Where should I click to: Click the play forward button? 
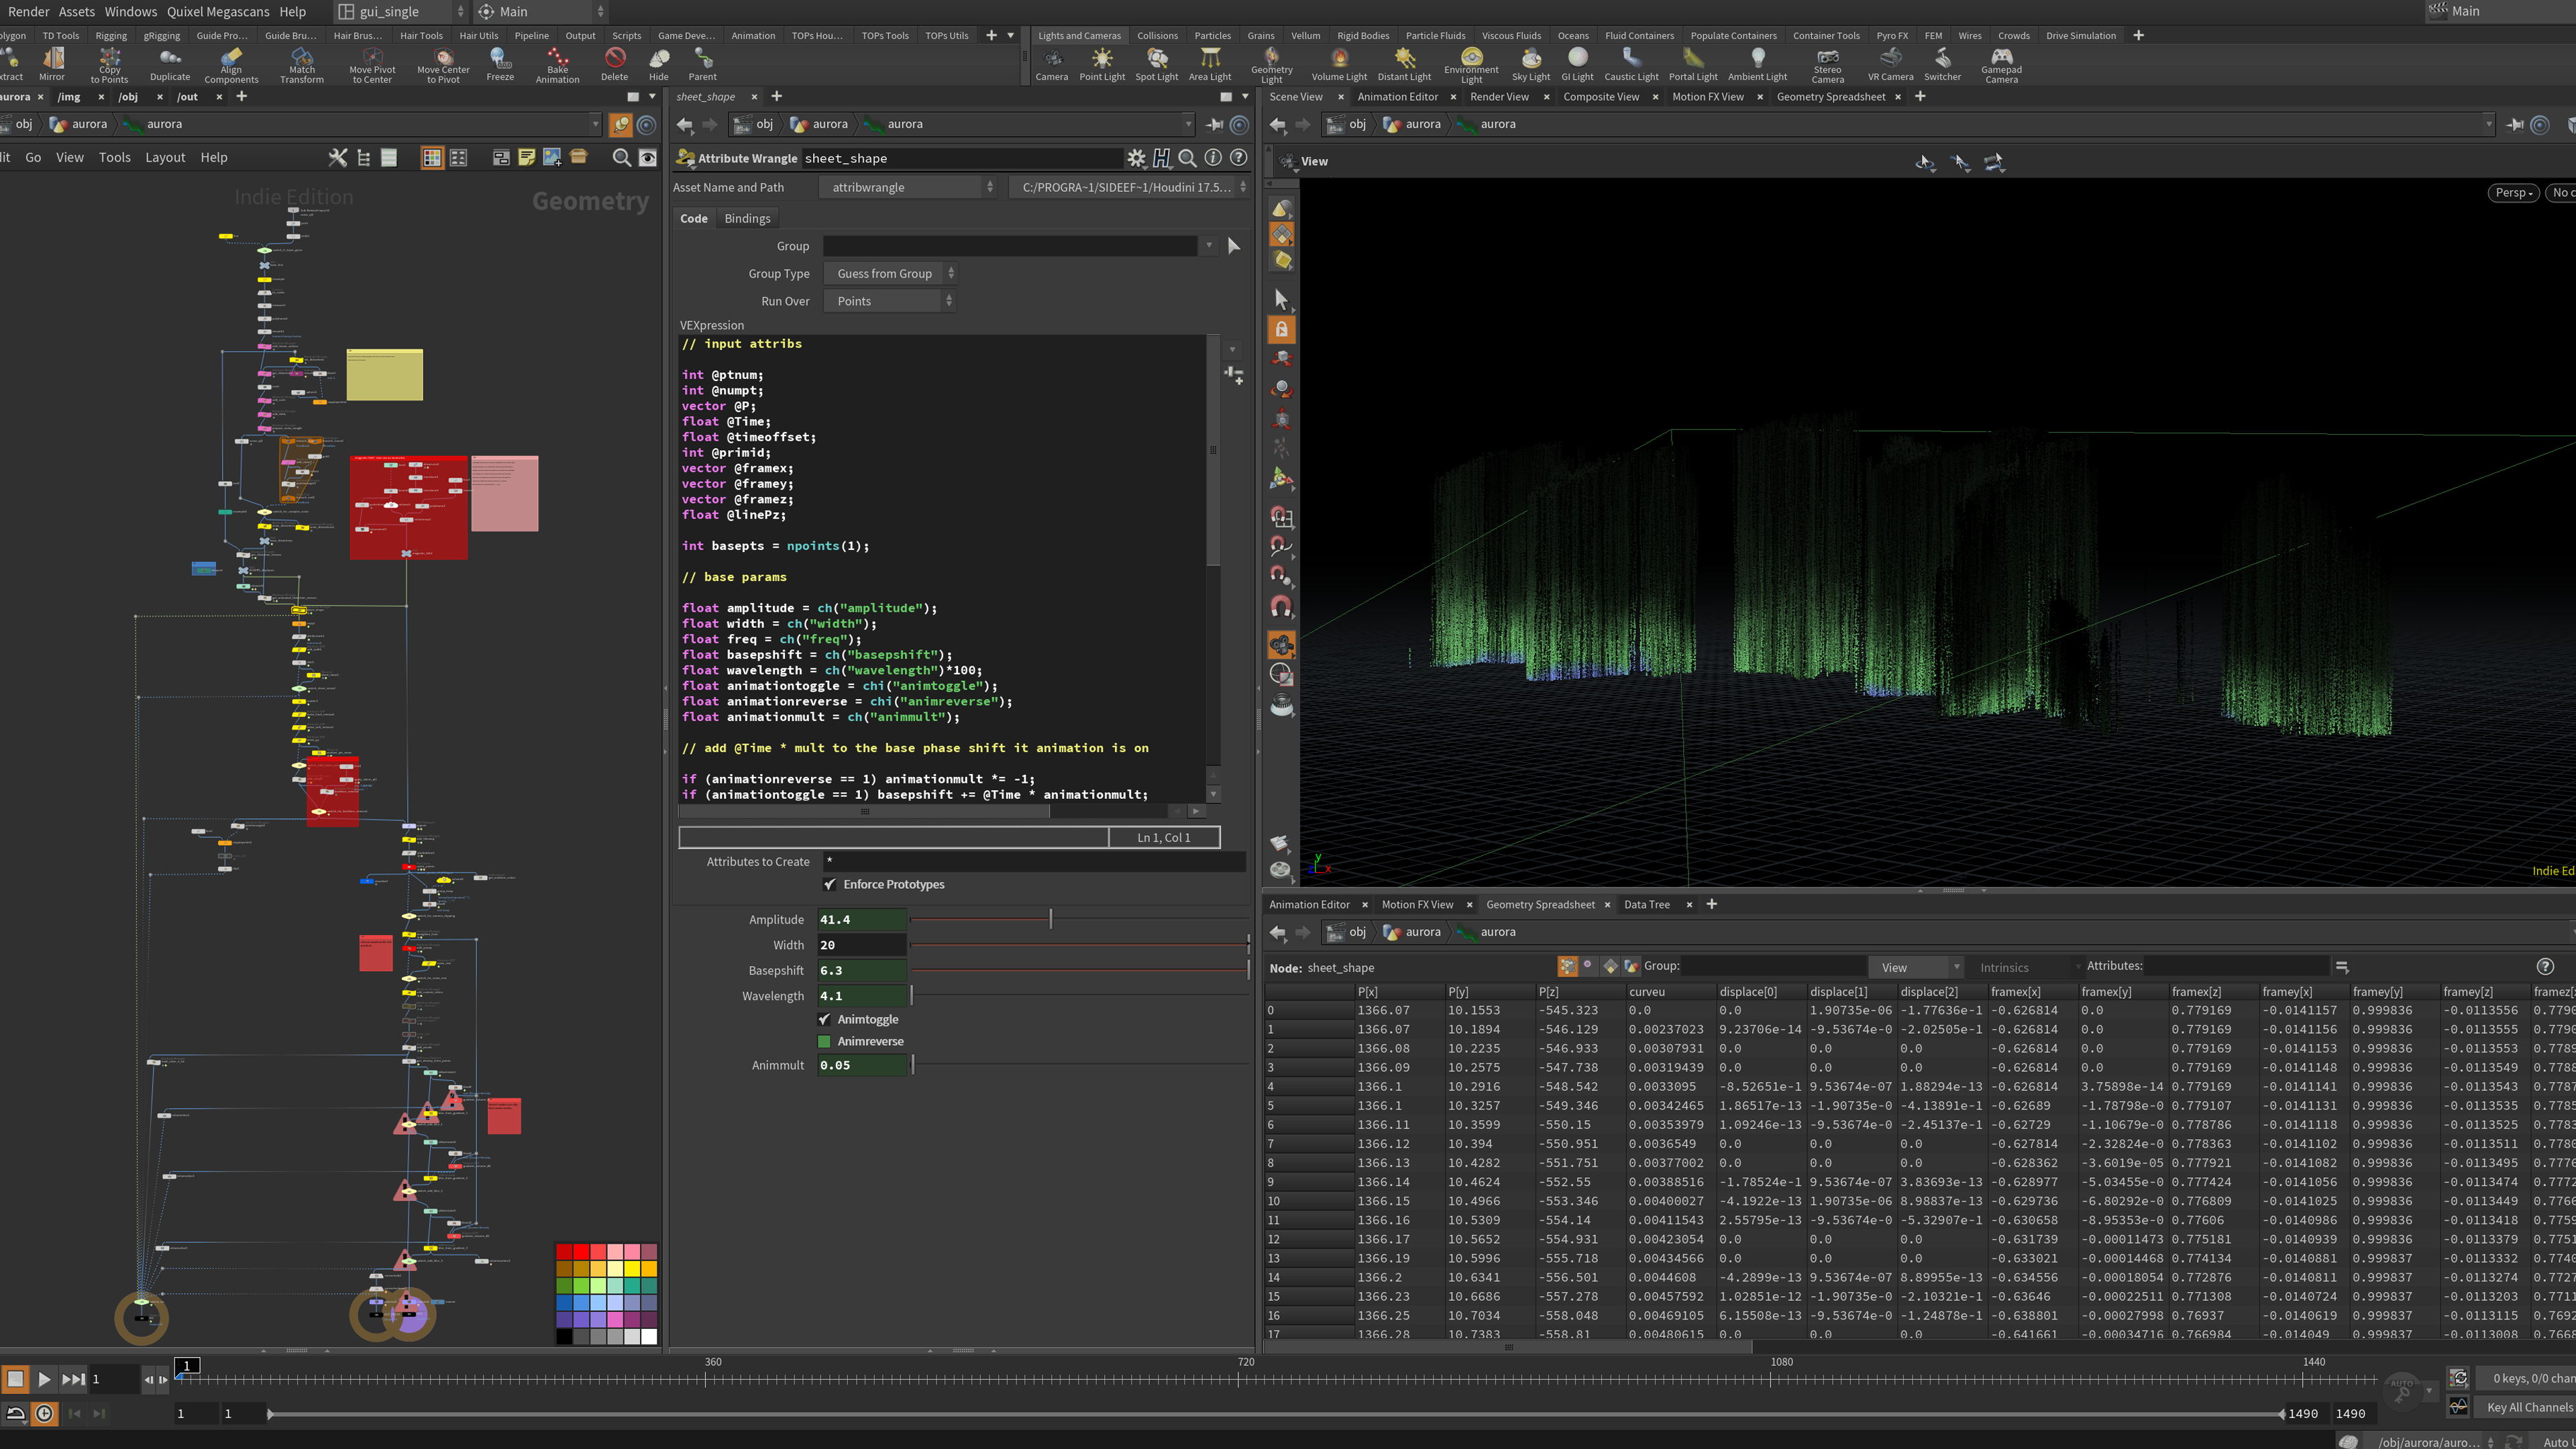[44, 1379]
